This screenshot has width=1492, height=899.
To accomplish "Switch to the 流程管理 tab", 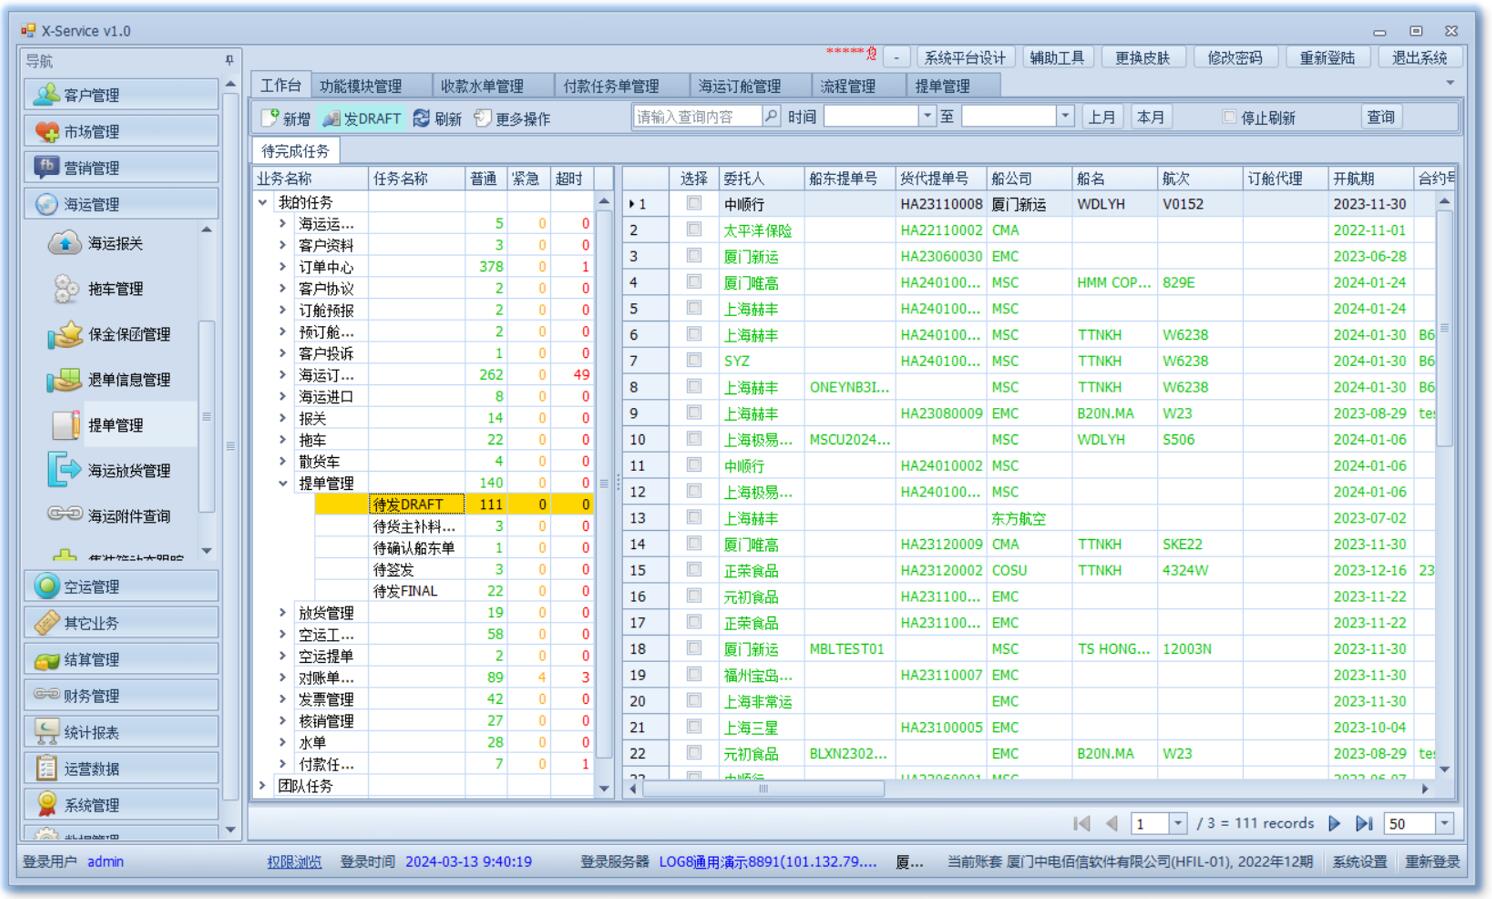I will (847, 86).
